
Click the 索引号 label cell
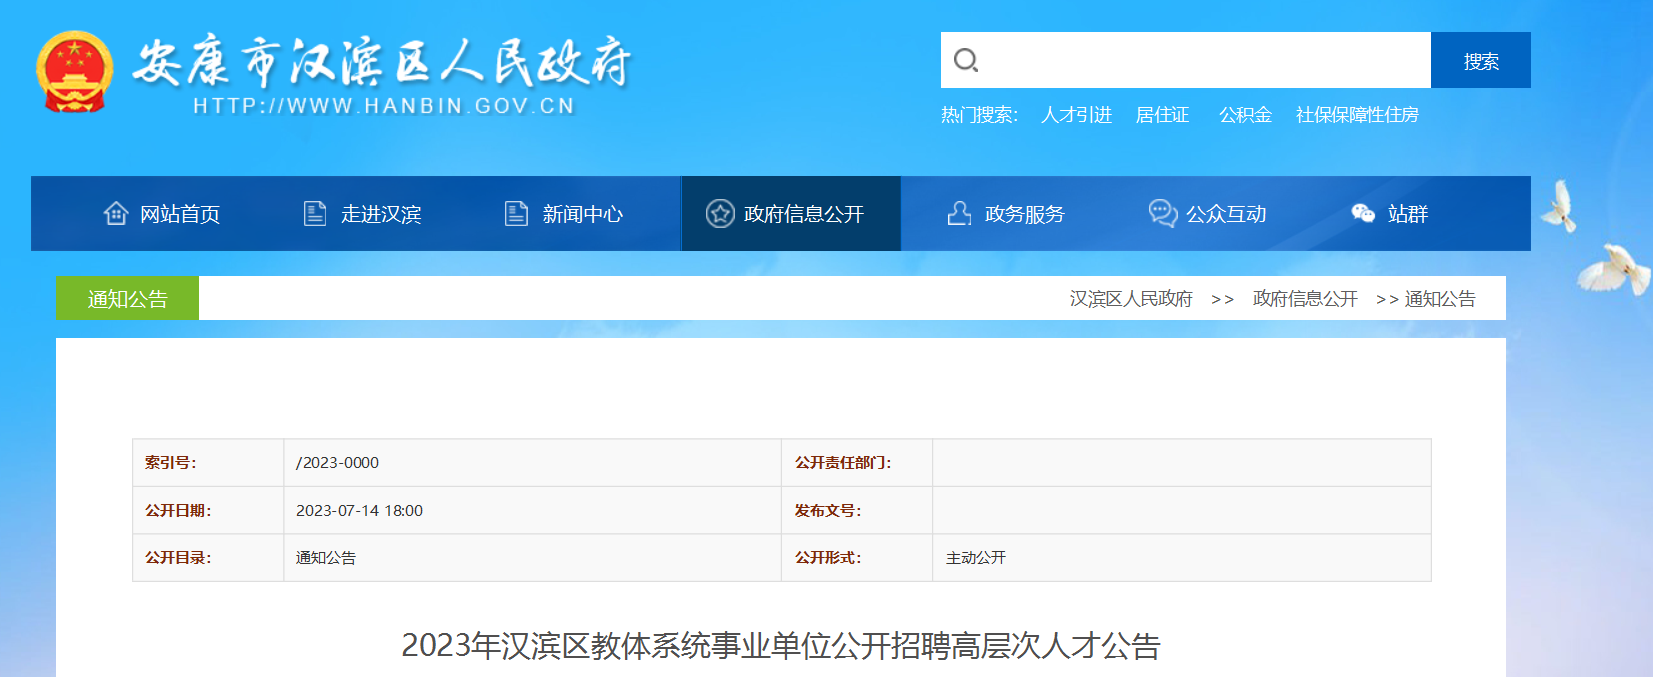(208, 463)
